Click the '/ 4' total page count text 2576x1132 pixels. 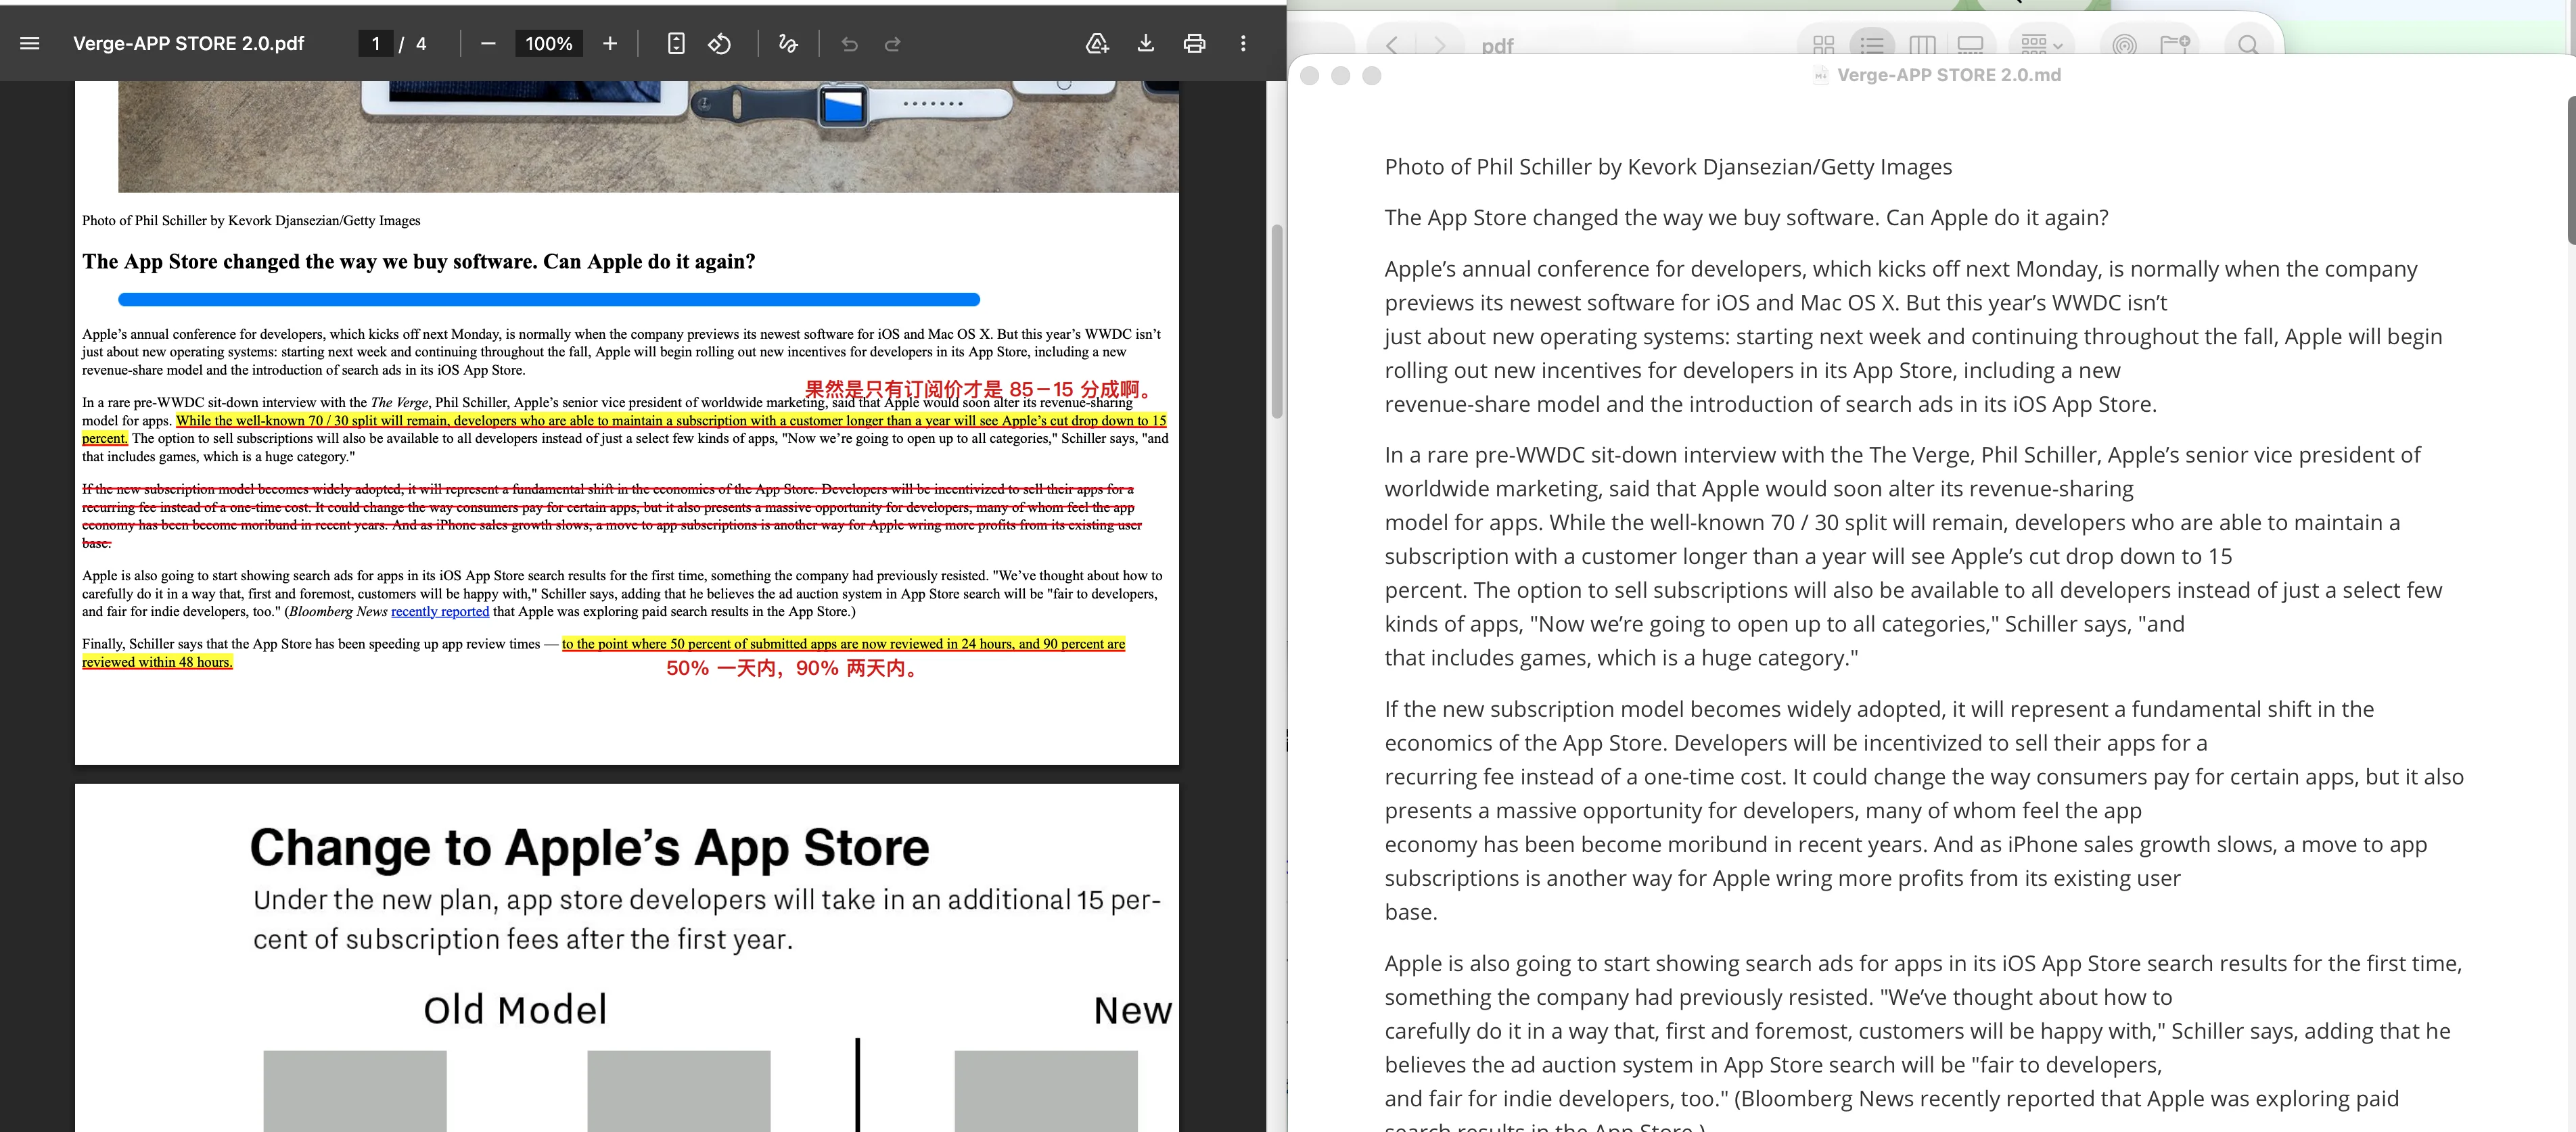point(412,43)
